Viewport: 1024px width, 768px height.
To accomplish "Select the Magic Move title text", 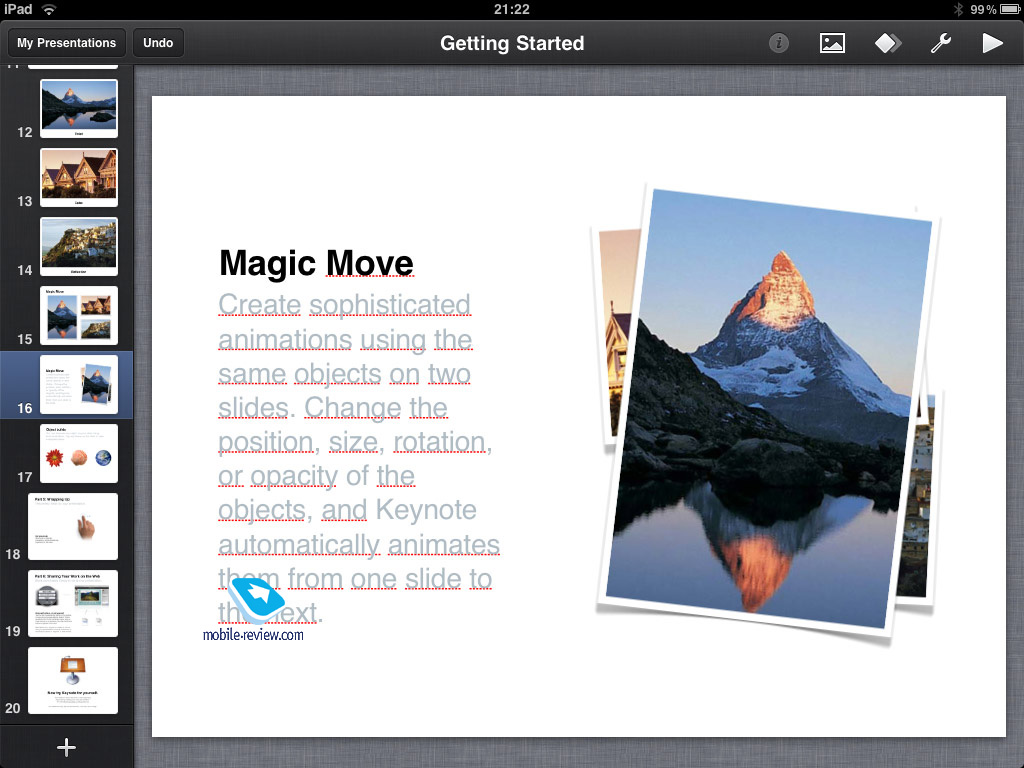I will [316, 264].
